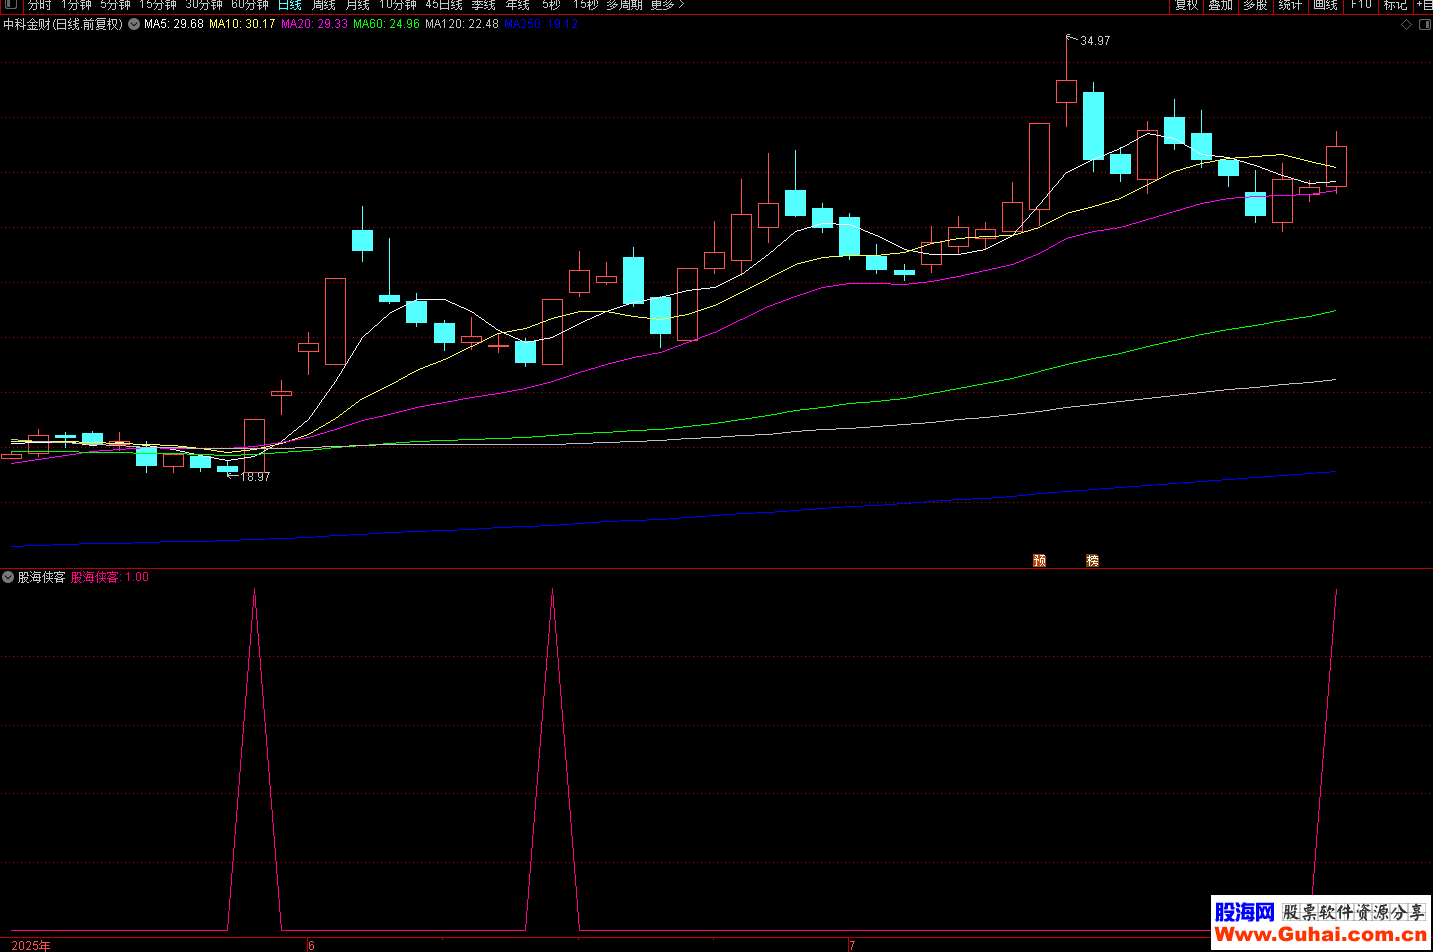Click the MA120: 22.48 label
The image size is (1433, 952).
click(x=462, y=24)
